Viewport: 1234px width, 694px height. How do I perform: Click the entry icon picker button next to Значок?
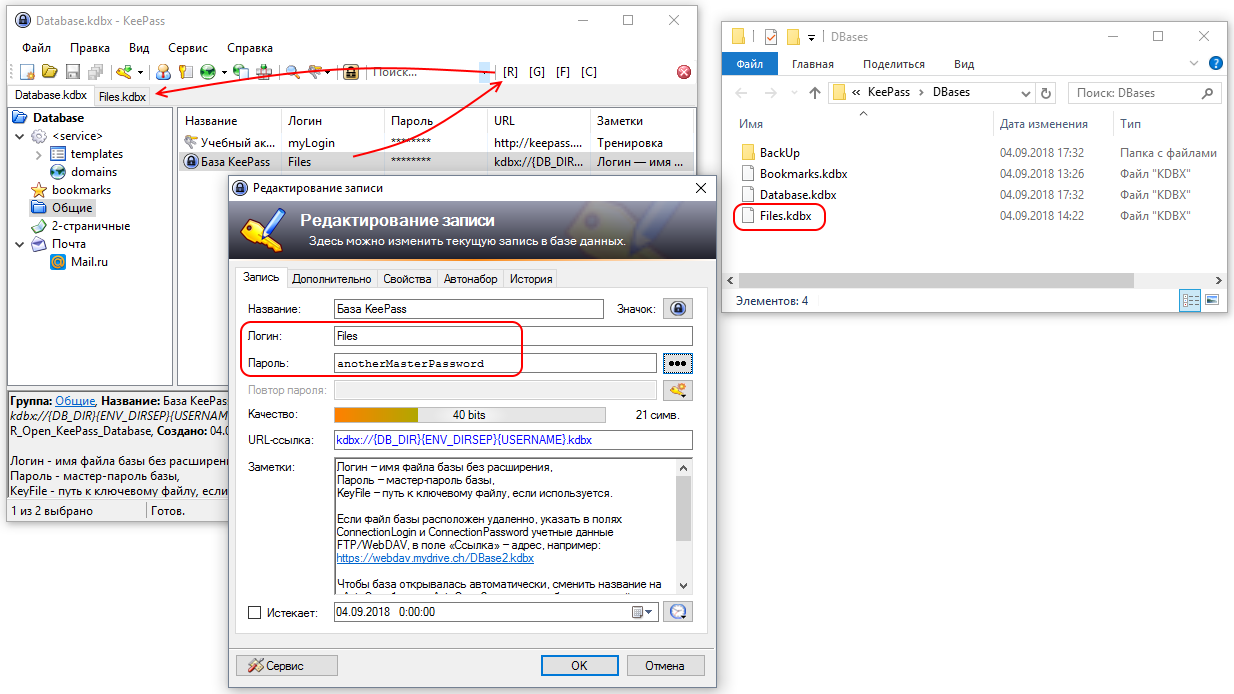tap(679, 309)
